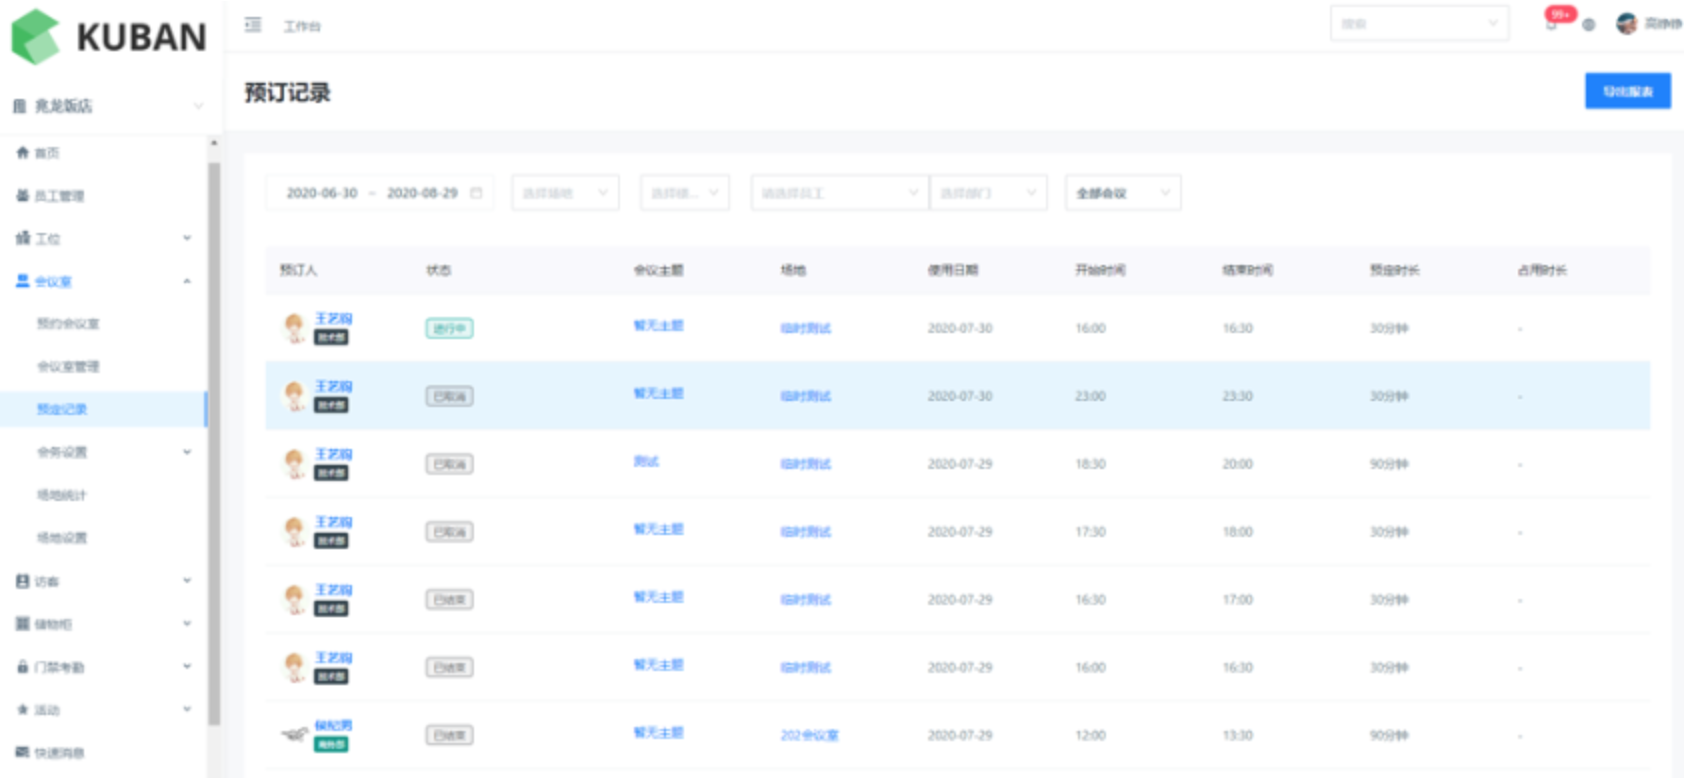This screenshot has width=1684, height=778.
Task: Click the 工作台 breadcrumb in the header
Action: (x=302, y=26)
